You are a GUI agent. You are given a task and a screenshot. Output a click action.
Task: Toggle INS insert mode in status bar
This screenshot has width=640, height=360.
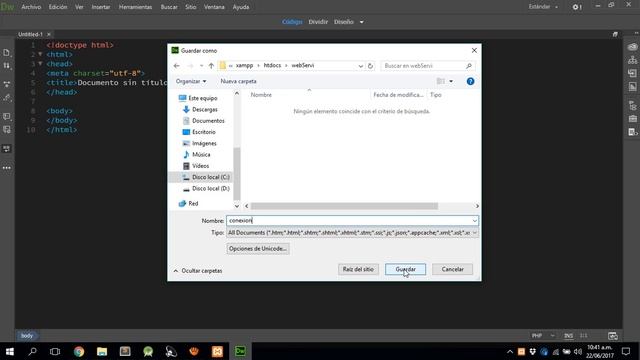(568, 336)
